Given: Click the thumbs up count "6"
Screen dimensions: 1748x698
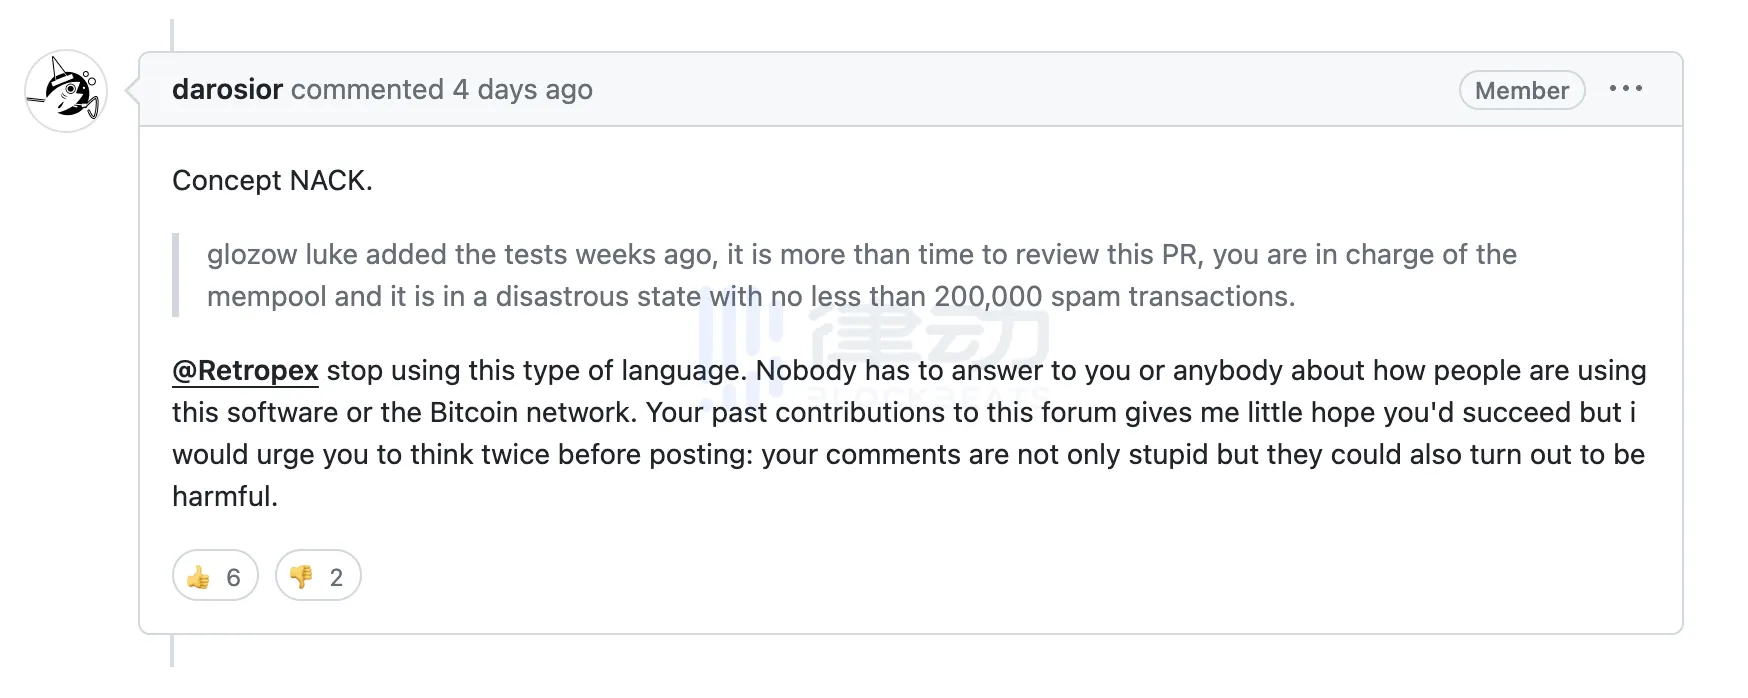Looking at the screenshot, I should coord(233,577).
